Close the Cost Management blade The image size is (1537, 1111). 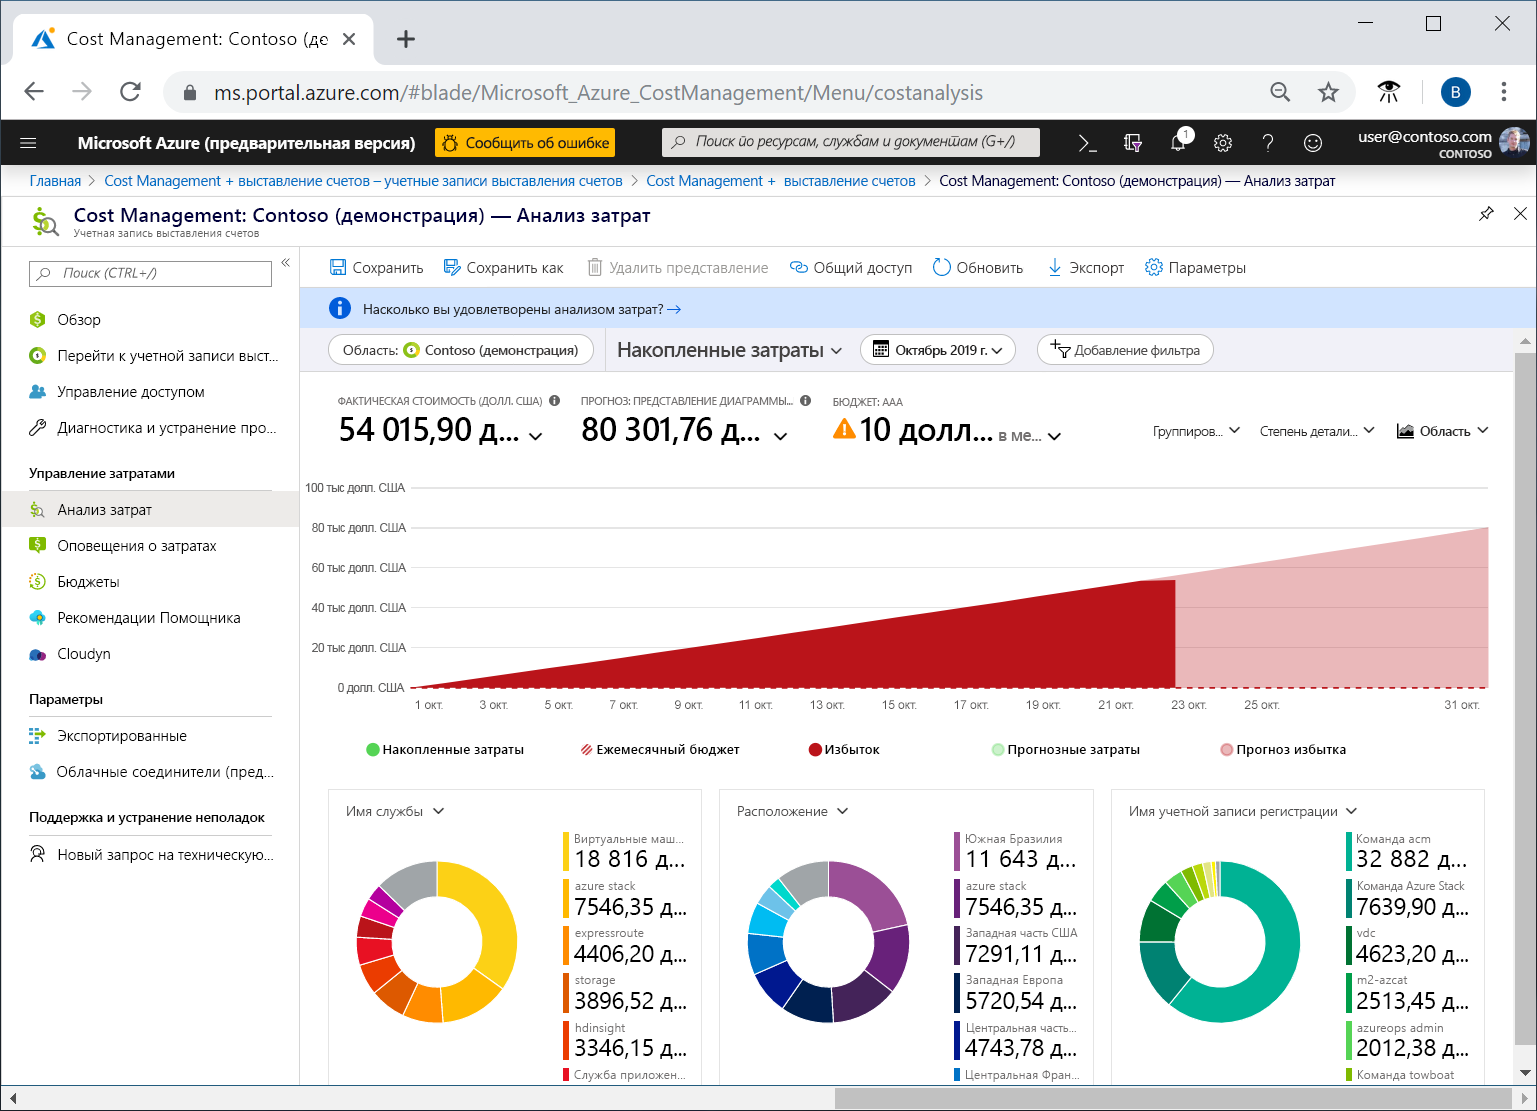pos(1520,213)
